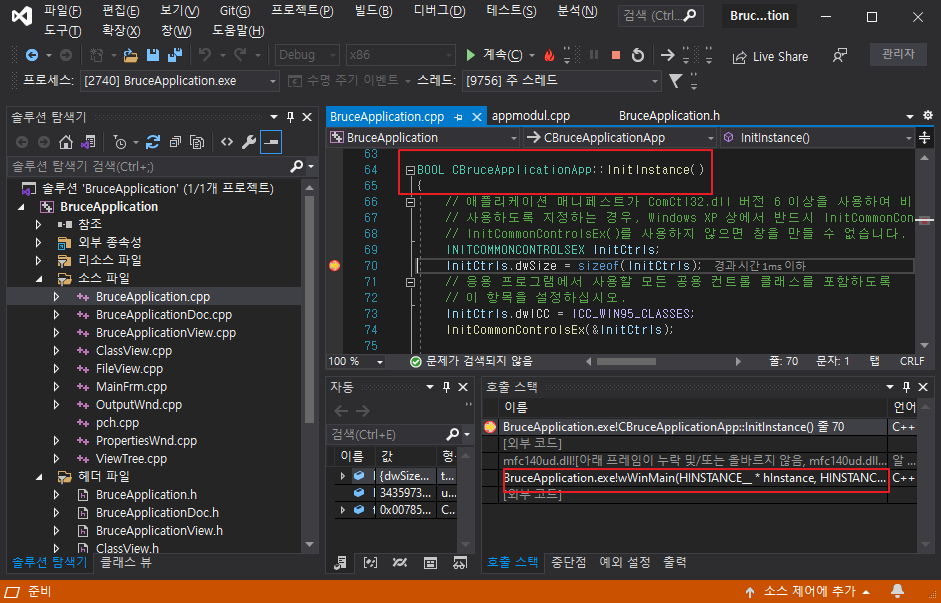Click the 관리자 button

coord(898,54)
